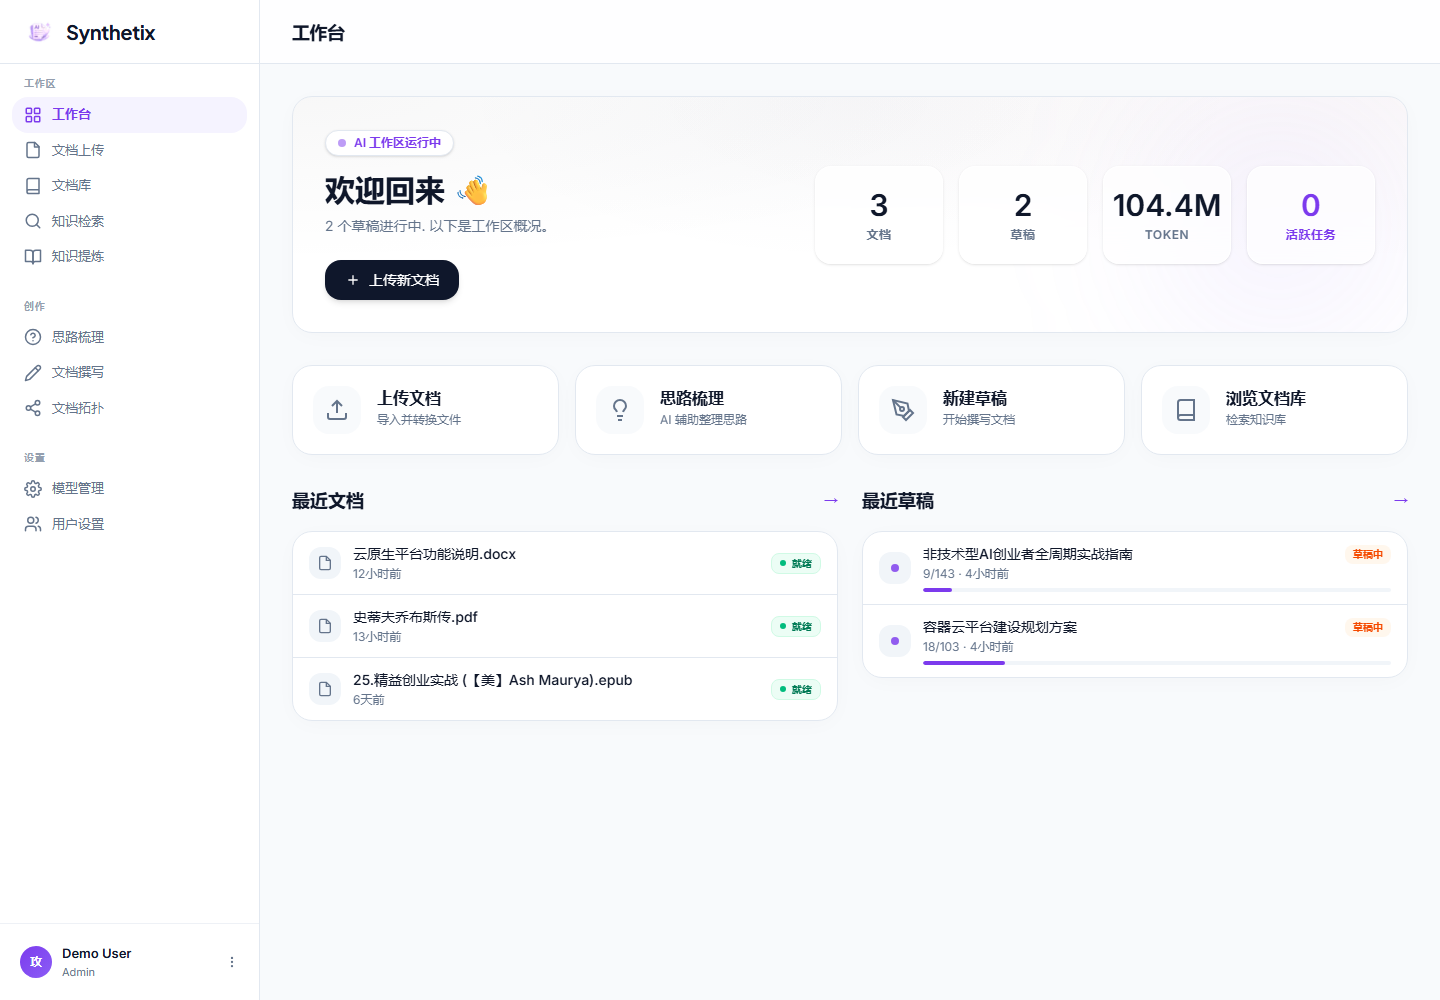Viewport: 1440px width, 1000px height.
Task: Click progress bar of 容器云平台建设规划方案 draft
Action: point(1157,663)
